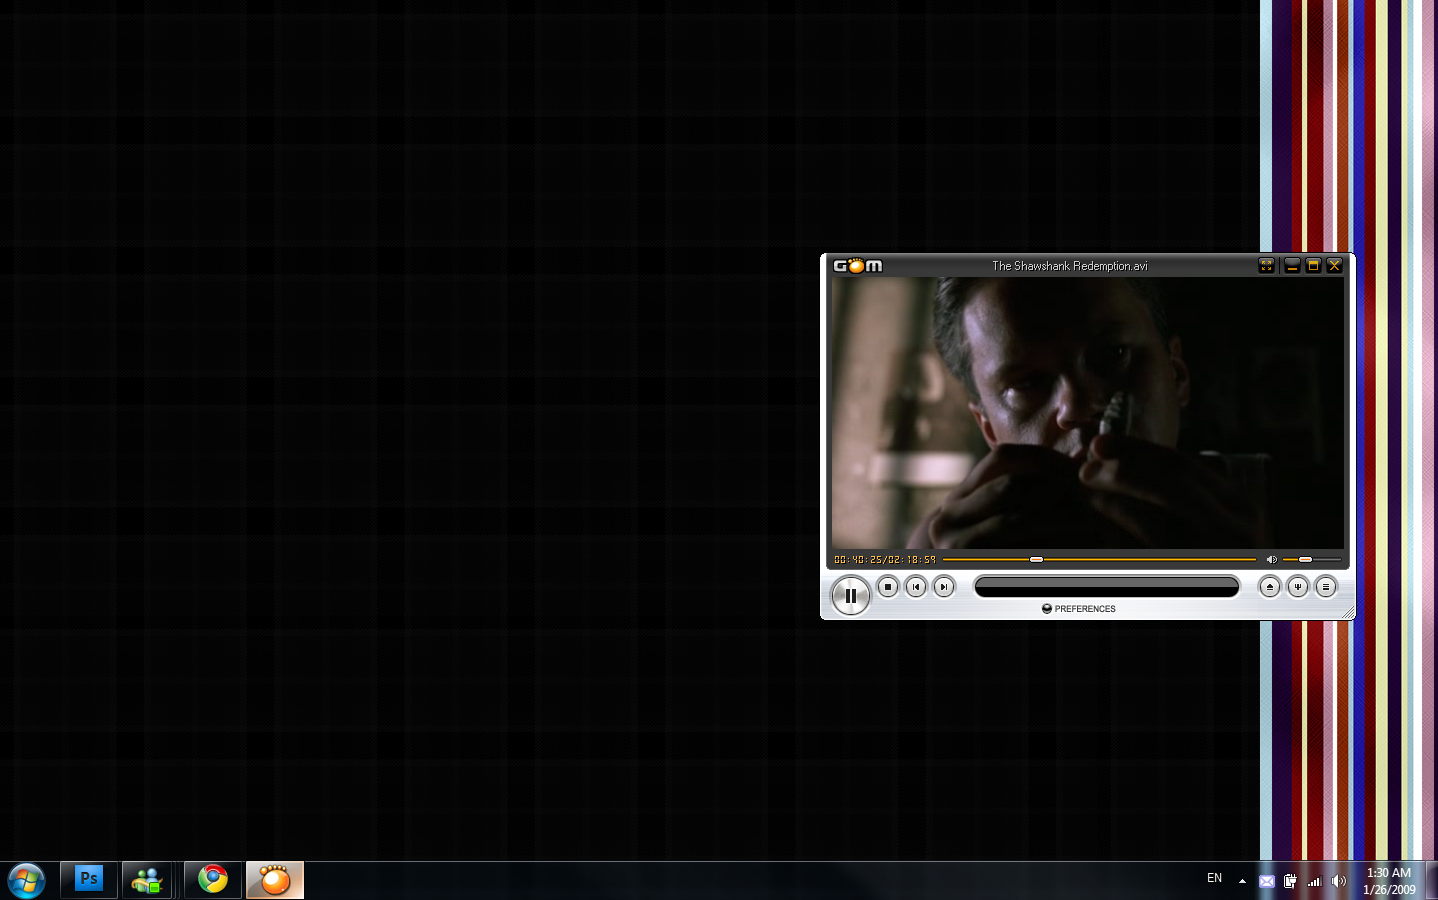Image resolution: width=1438 pixels, height=900 pixels.
Task: Switch GOM Player to full screen
Action: (1266, 265)
